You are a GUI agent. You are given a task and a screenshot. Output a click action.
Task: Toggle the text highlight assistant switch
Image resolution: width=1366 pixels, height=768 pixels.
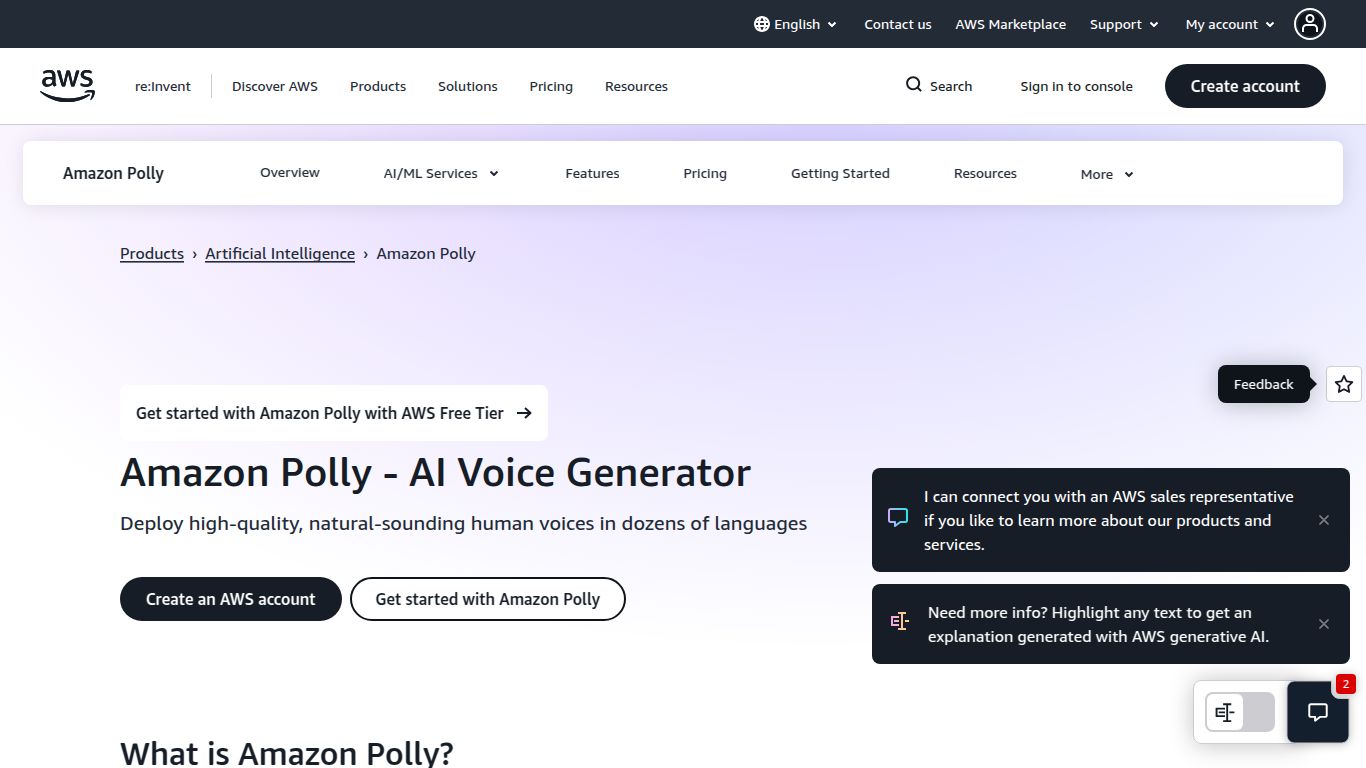pyautogui.click(x=1238, y=712)
